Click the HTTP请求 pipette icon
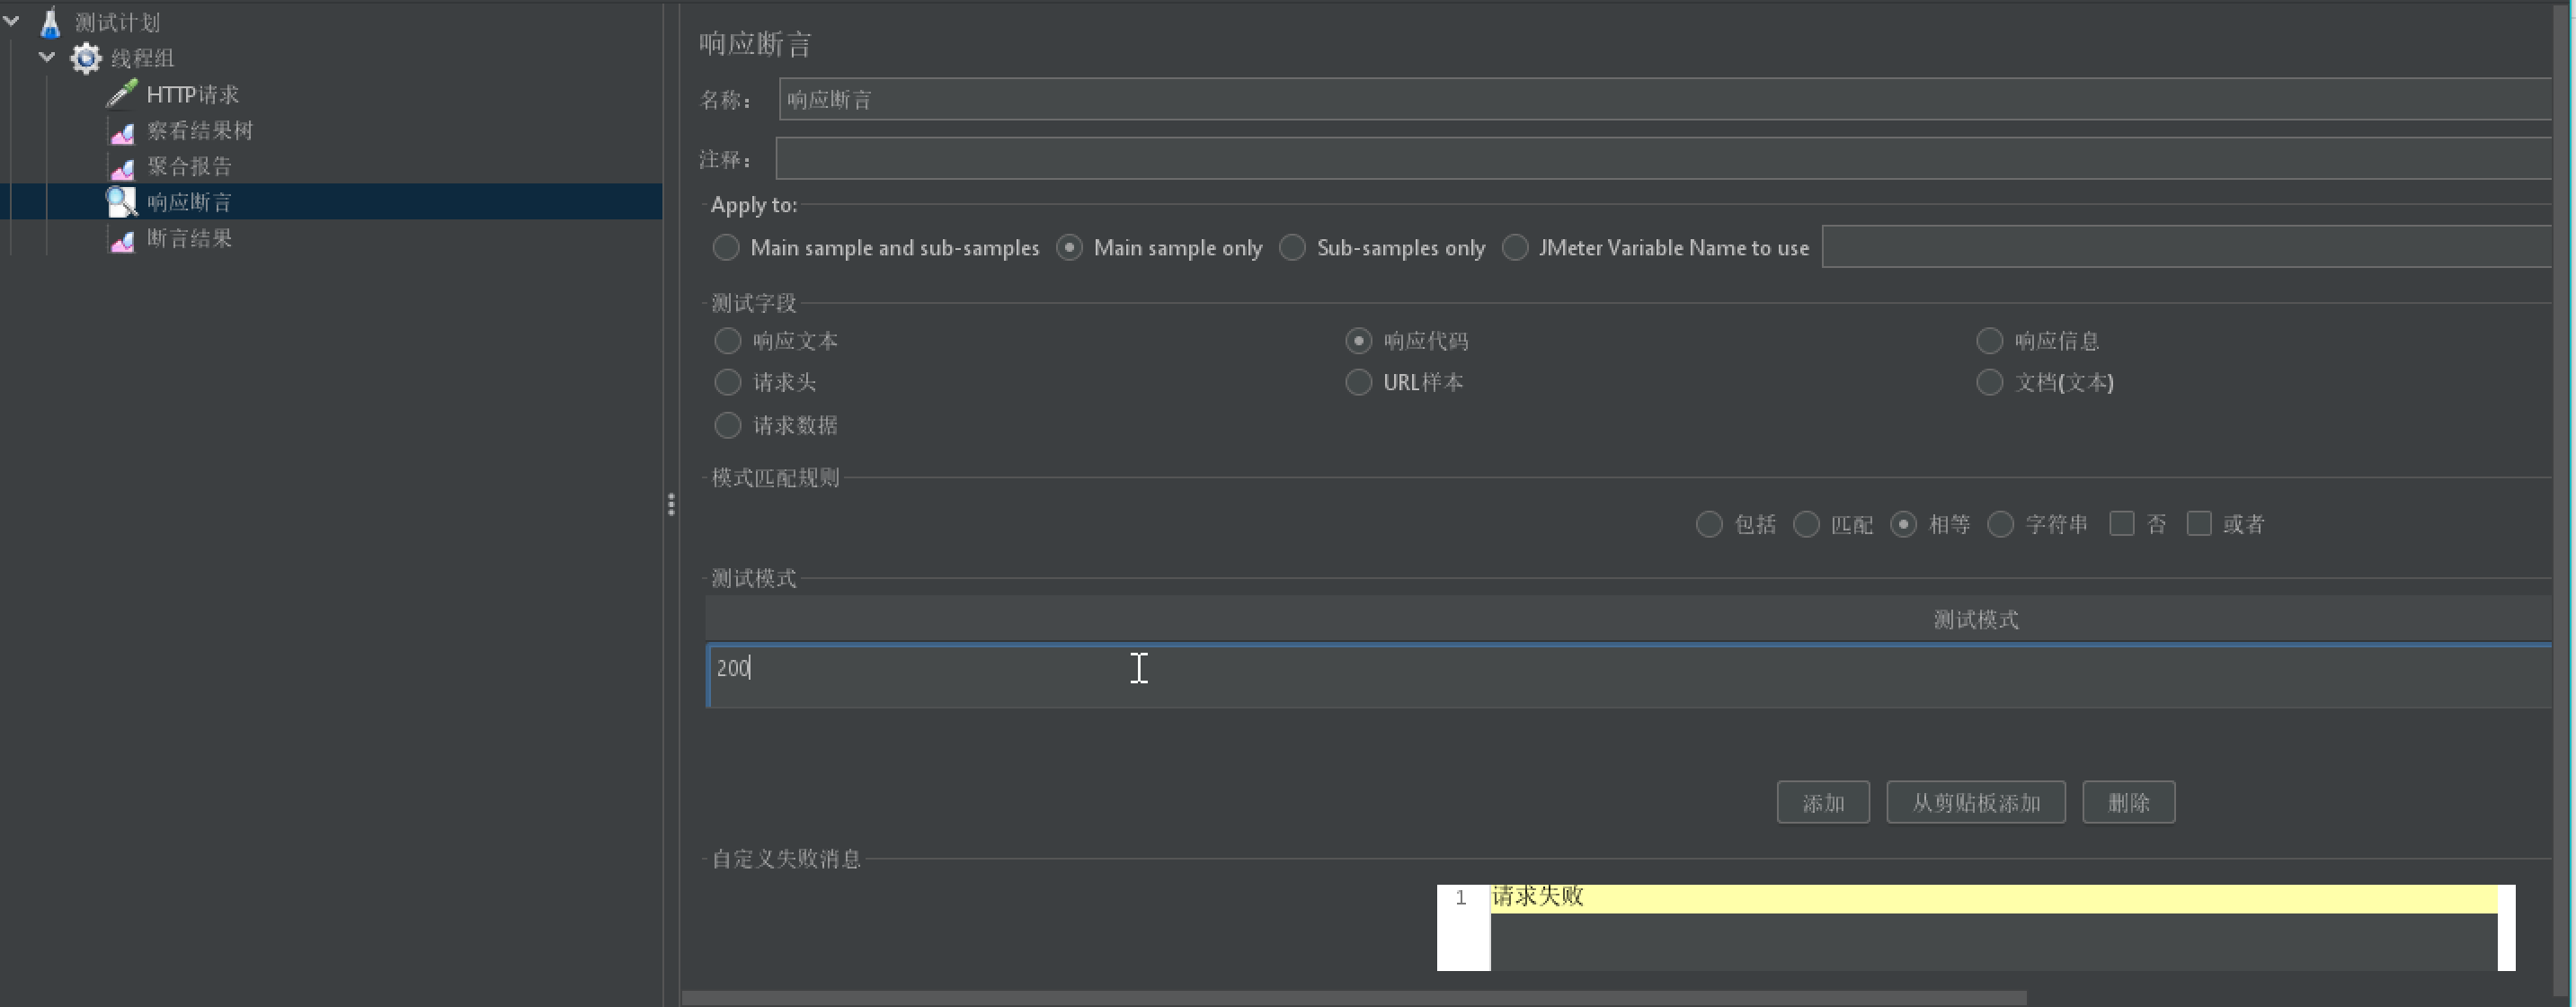2576x1007 pixels. [x=121, y=94]
